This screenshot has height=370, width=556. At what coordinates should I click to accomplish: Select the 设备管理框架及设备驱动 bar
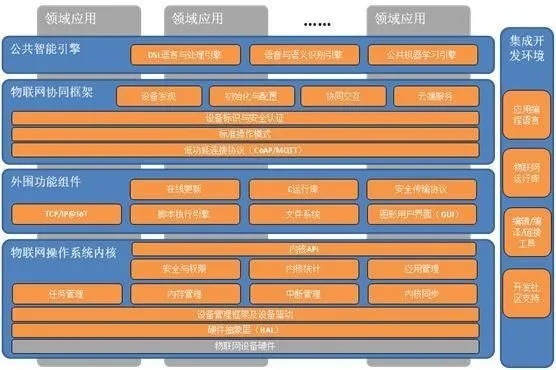pyautogui.click(x=245, y=315)
